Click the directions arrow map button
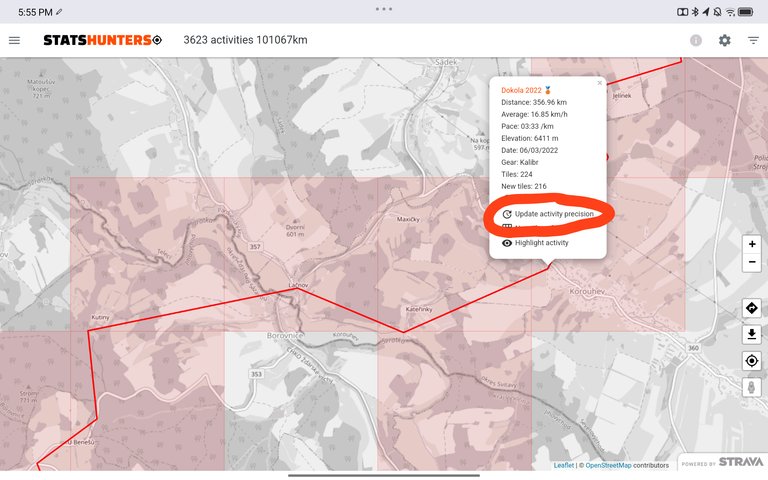The height and width of the screenshot is (480, 768). click(x=752, y=308)
